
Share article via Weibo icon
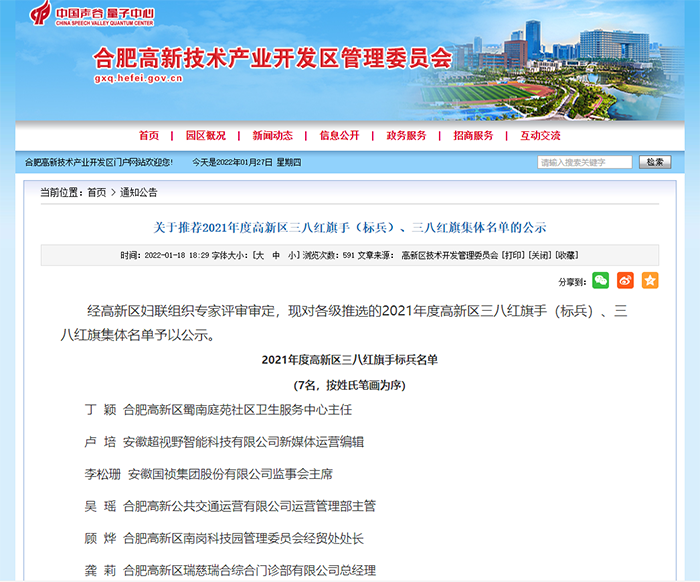coord(625,281)
